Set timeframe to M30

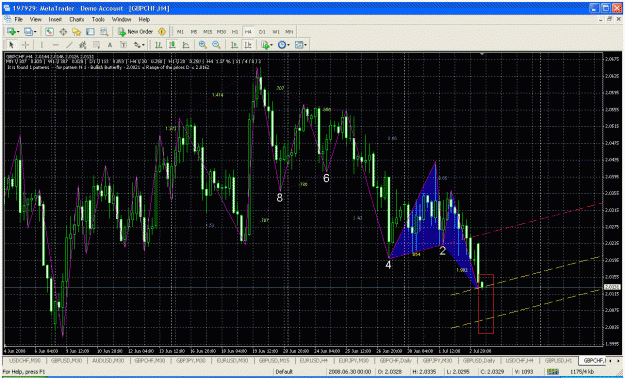pyautogui.click(x=221, y=32)
